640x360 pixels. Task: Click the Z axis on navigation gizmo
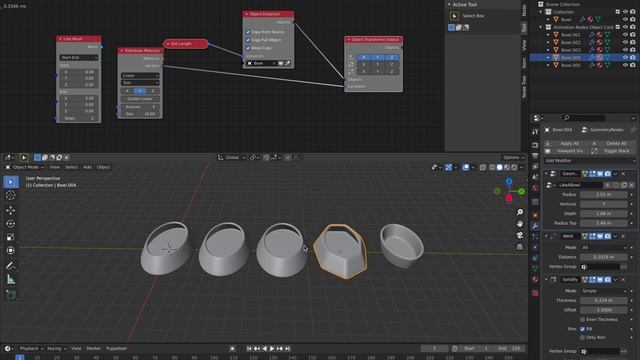(x=509, y=181)
